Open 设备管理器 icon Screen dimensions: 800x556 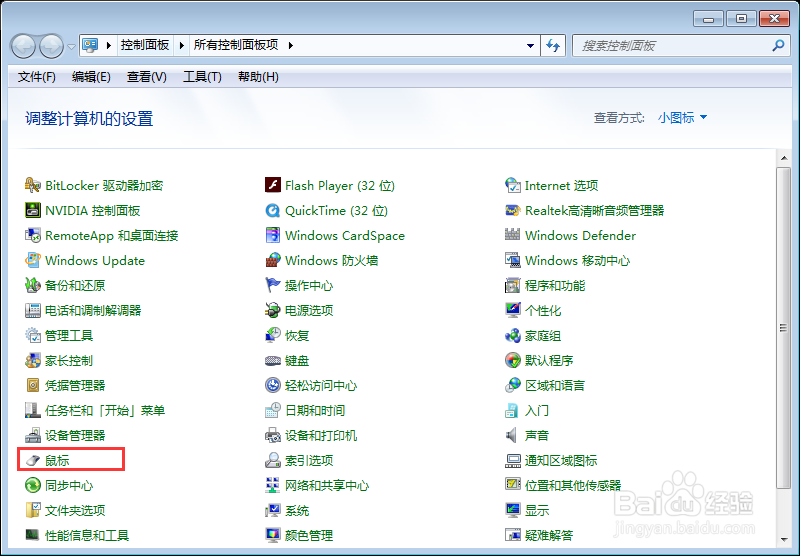pos(33,435)
